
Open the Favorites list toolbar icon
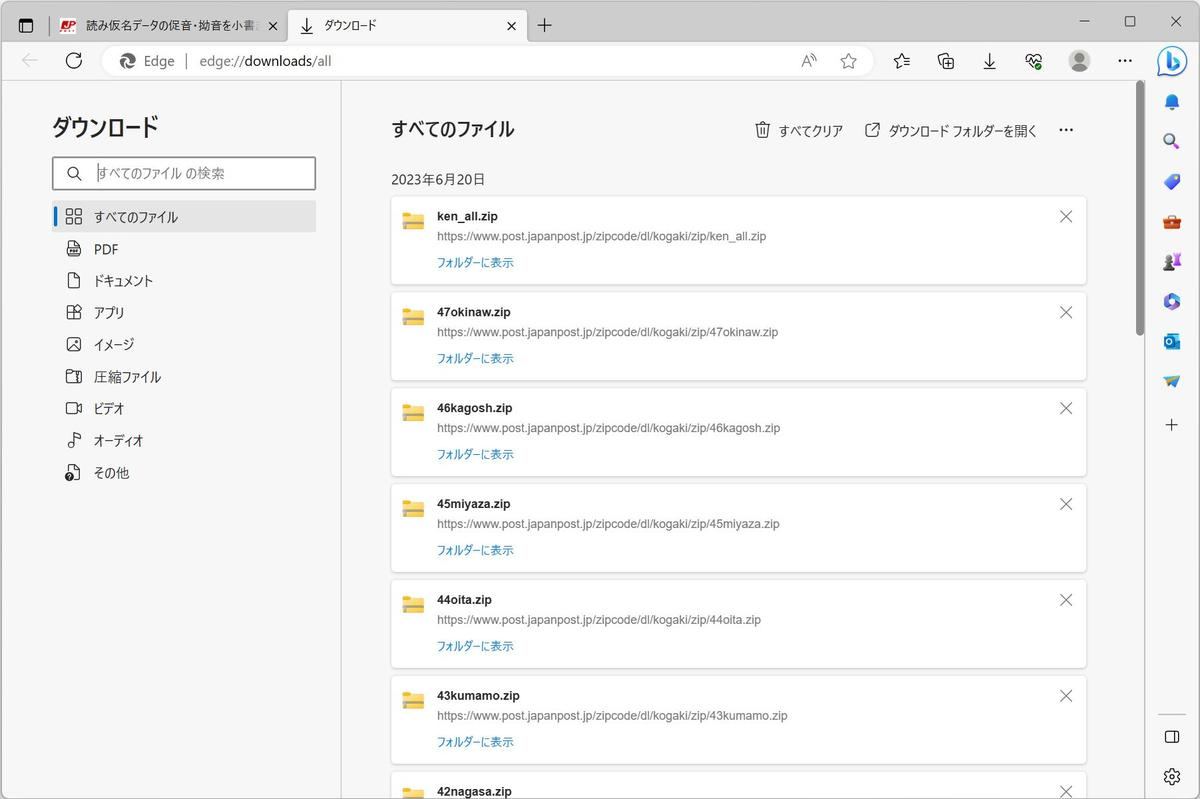point(902,61)
